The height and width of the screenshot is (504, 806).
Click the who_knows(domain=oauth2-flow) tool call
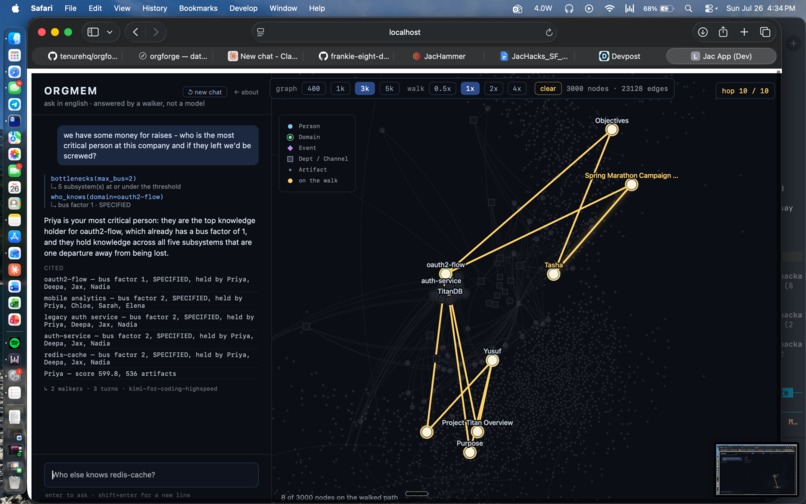tap(107, 196)
